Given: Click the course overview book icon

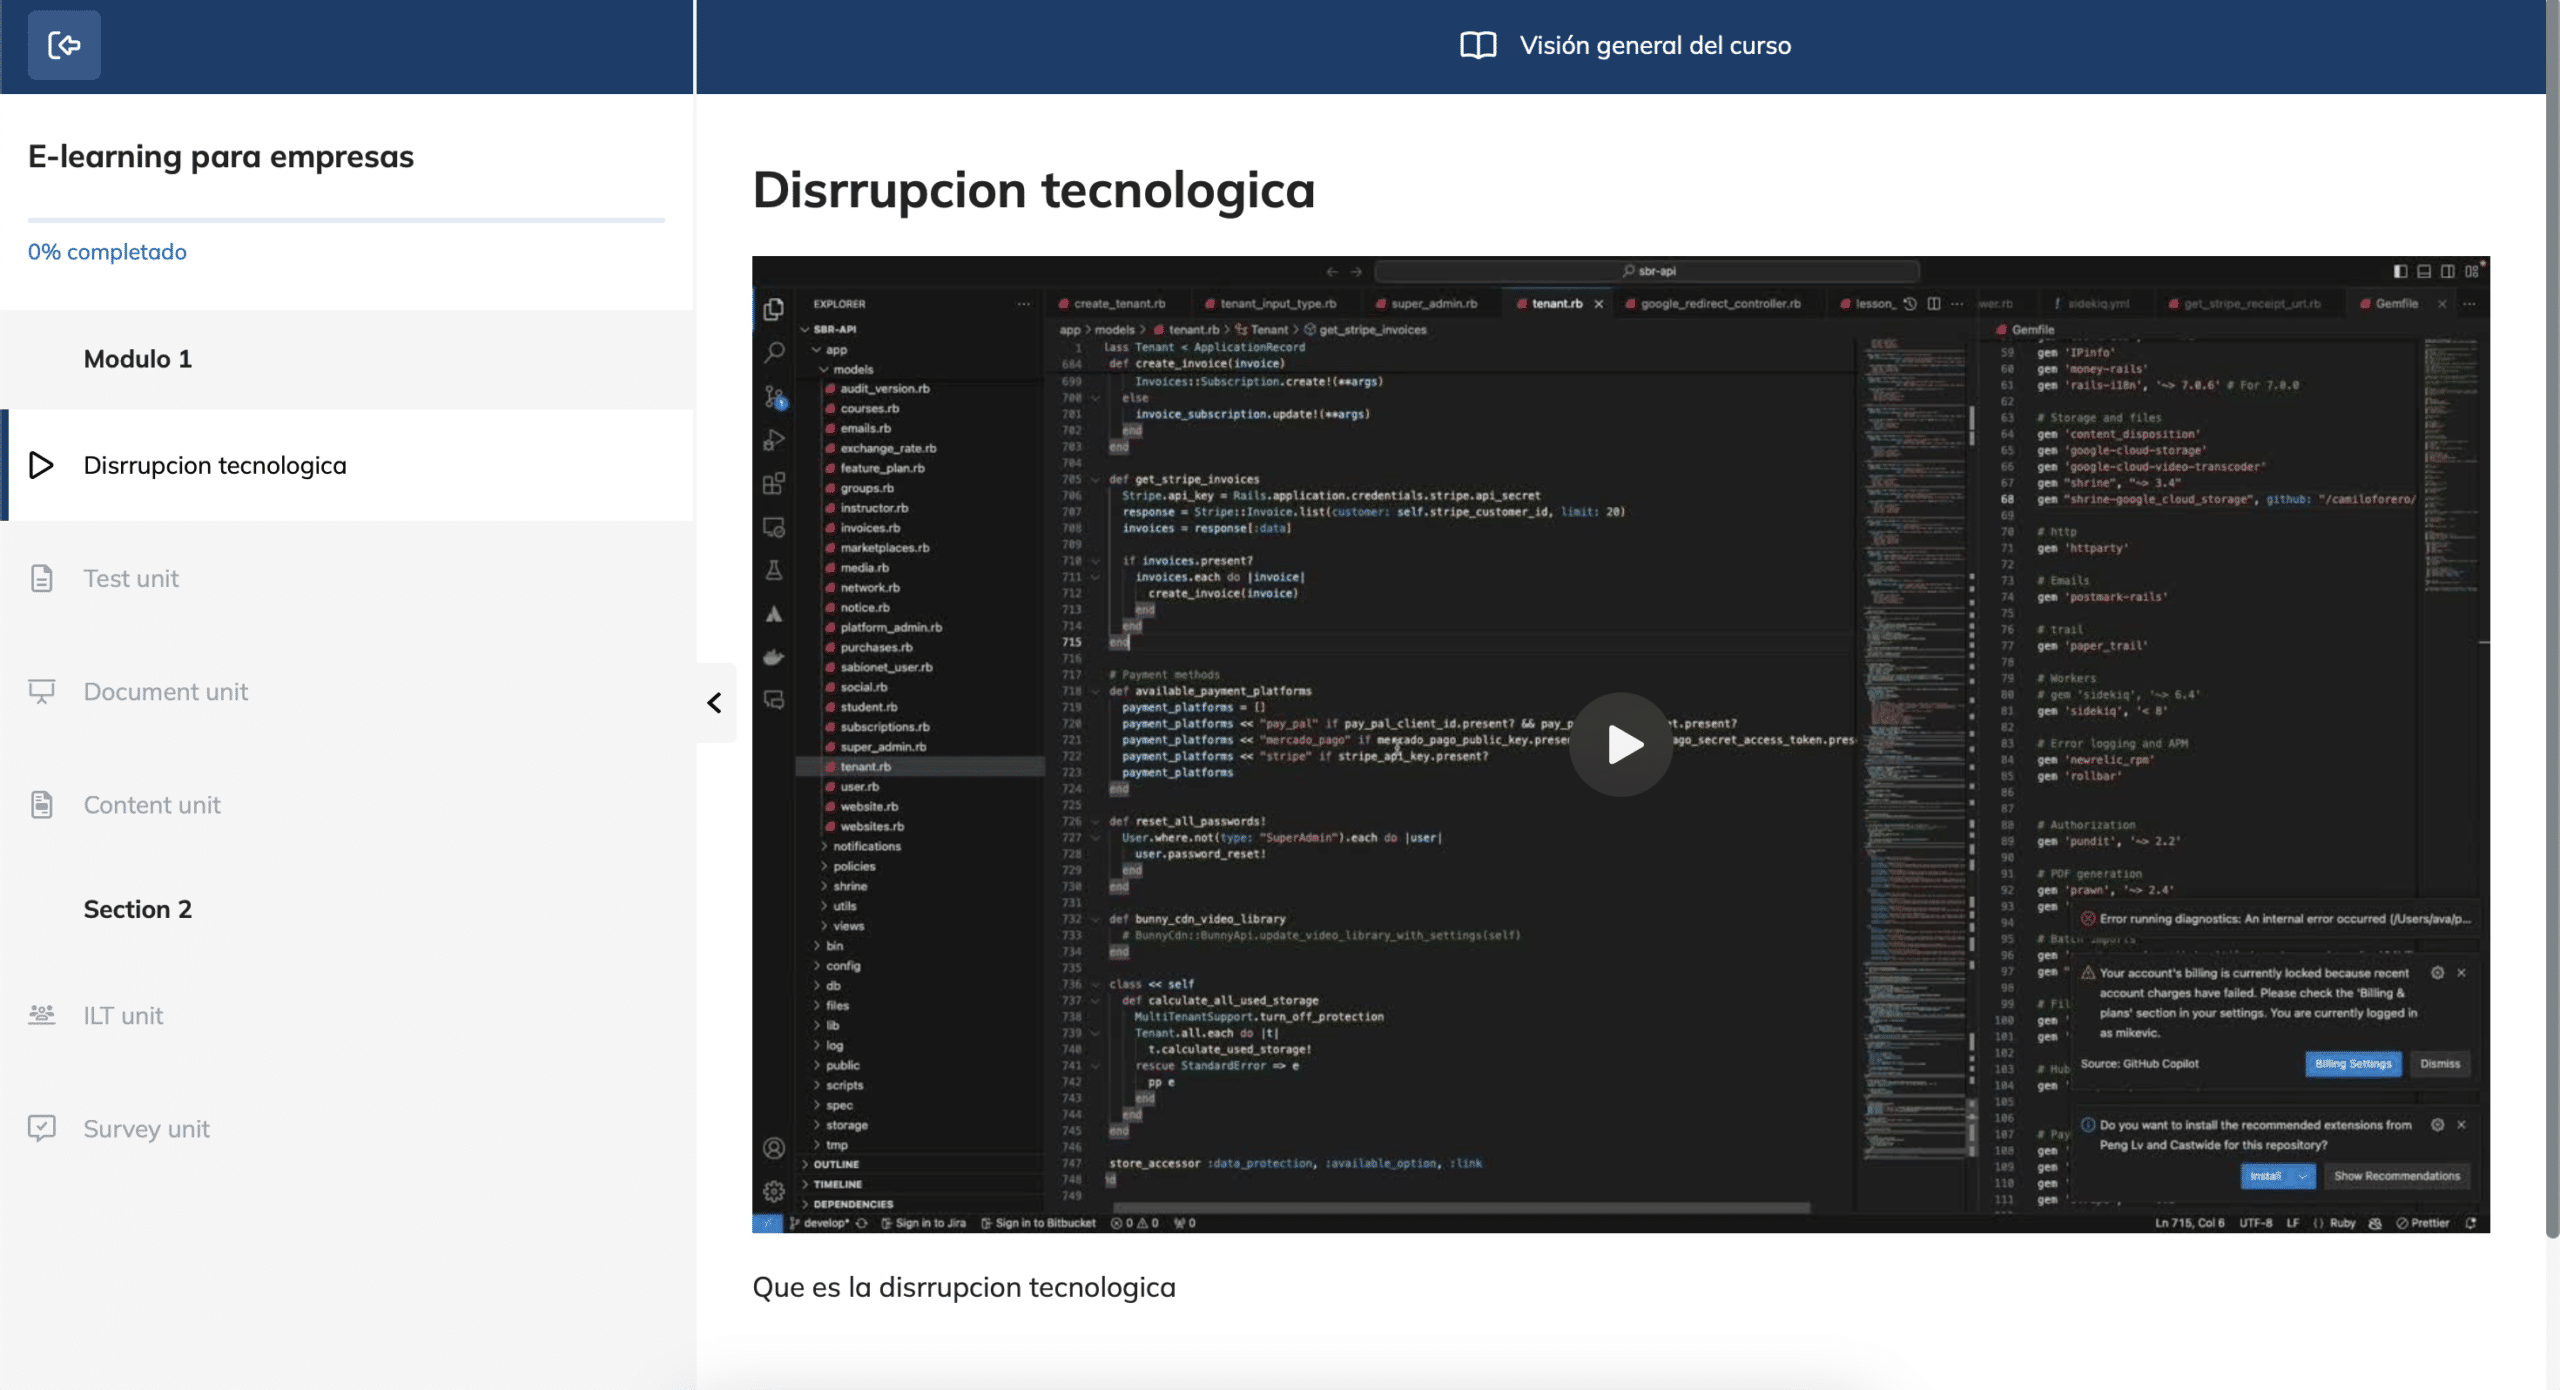Looking at the screenshot, I should (1477, 46).
